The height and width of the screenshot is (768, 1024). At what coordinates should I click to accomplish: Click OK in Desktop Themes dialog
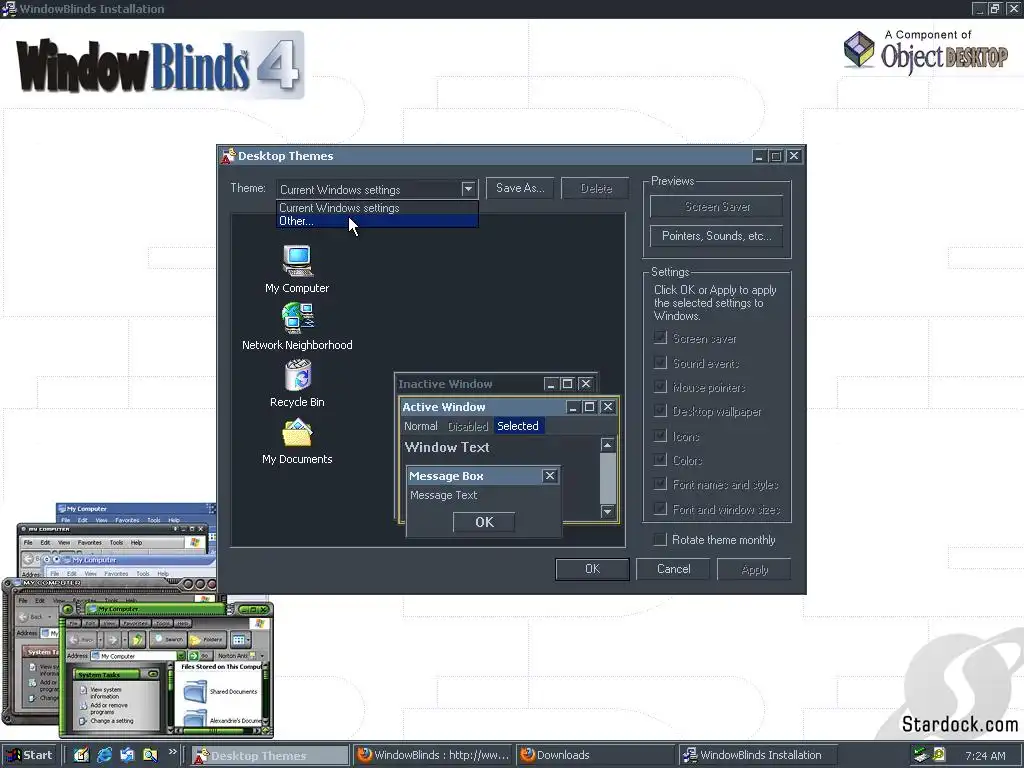592,569
